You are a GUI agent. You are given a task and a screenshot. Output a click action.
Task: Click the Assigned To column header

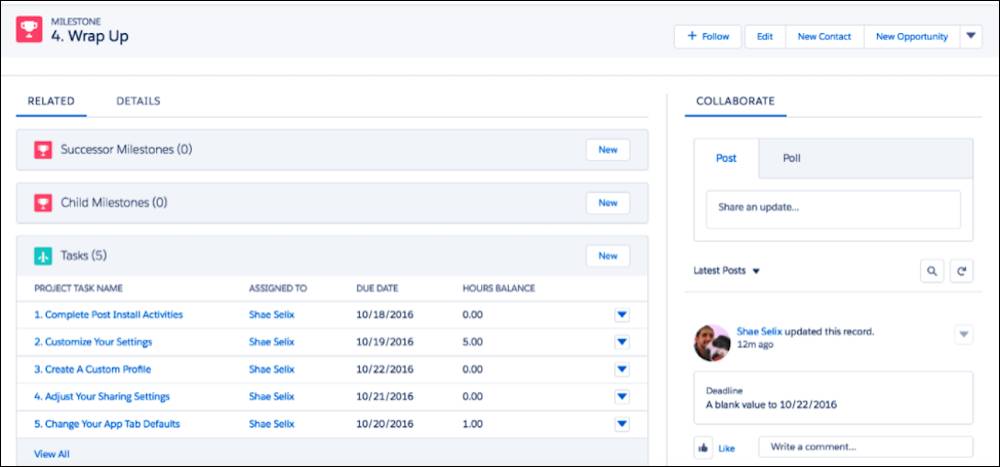(278, 288)
